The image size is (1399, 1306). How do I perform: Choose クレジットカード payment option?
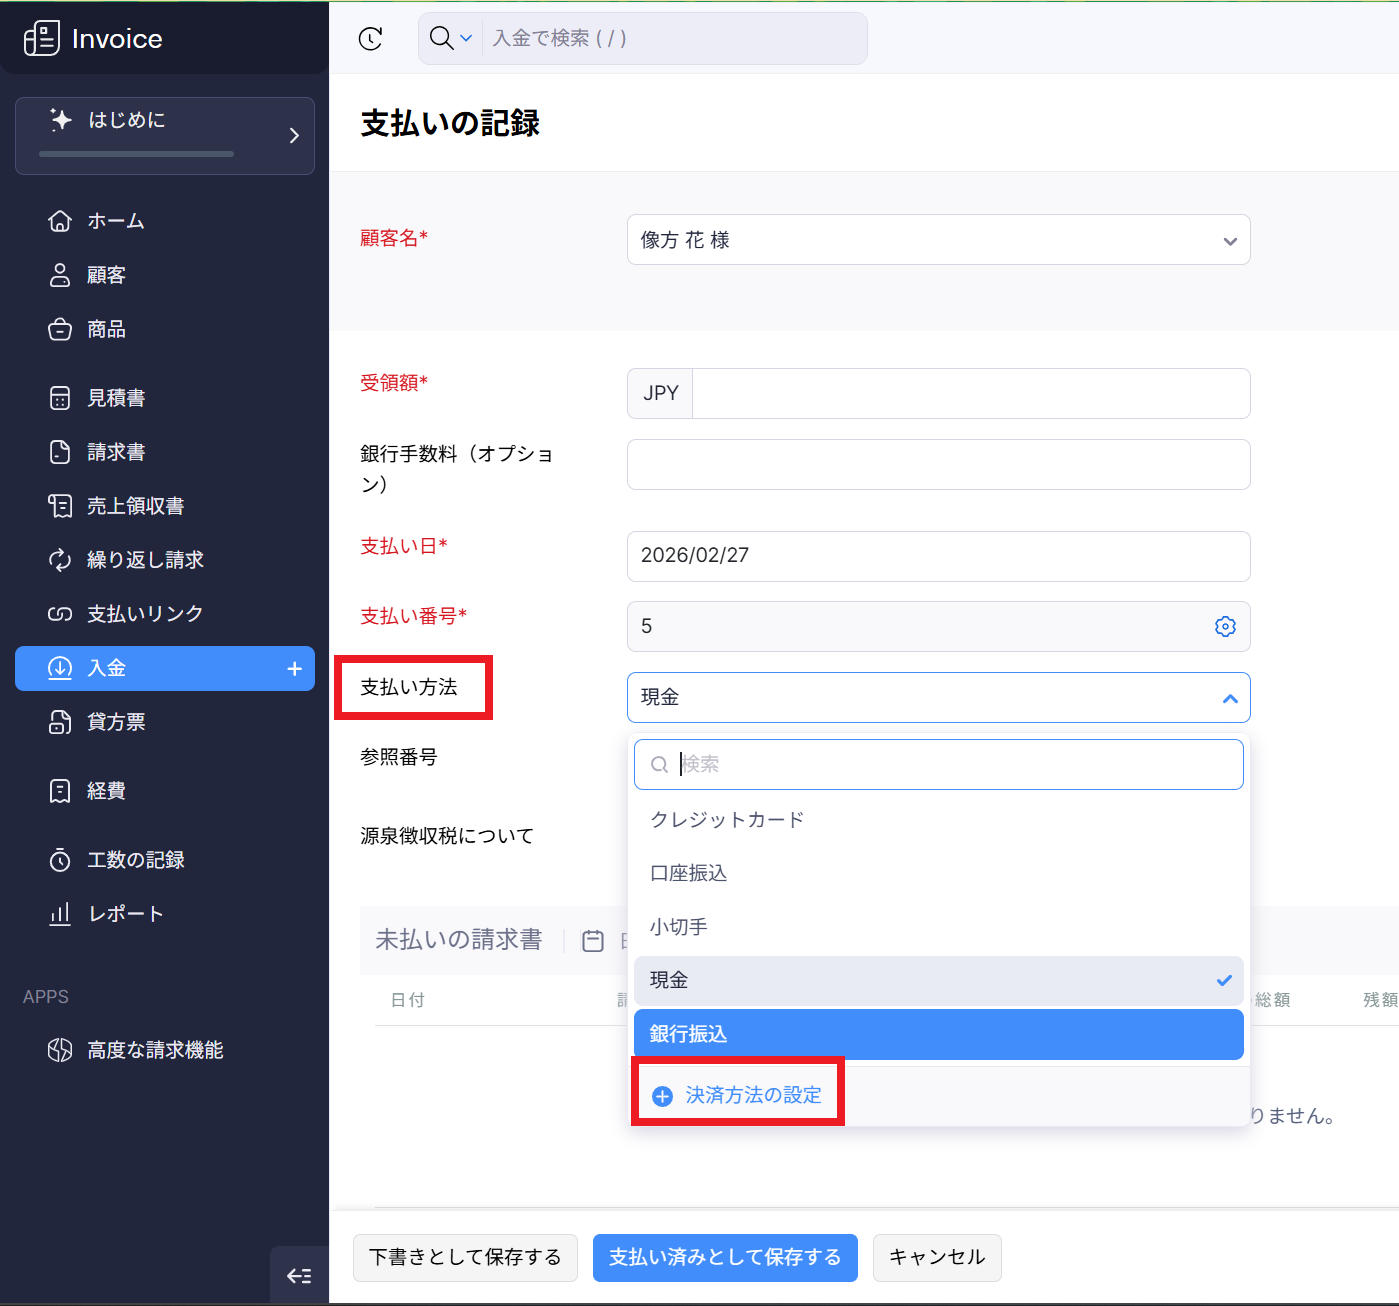(x=727, y=820)
